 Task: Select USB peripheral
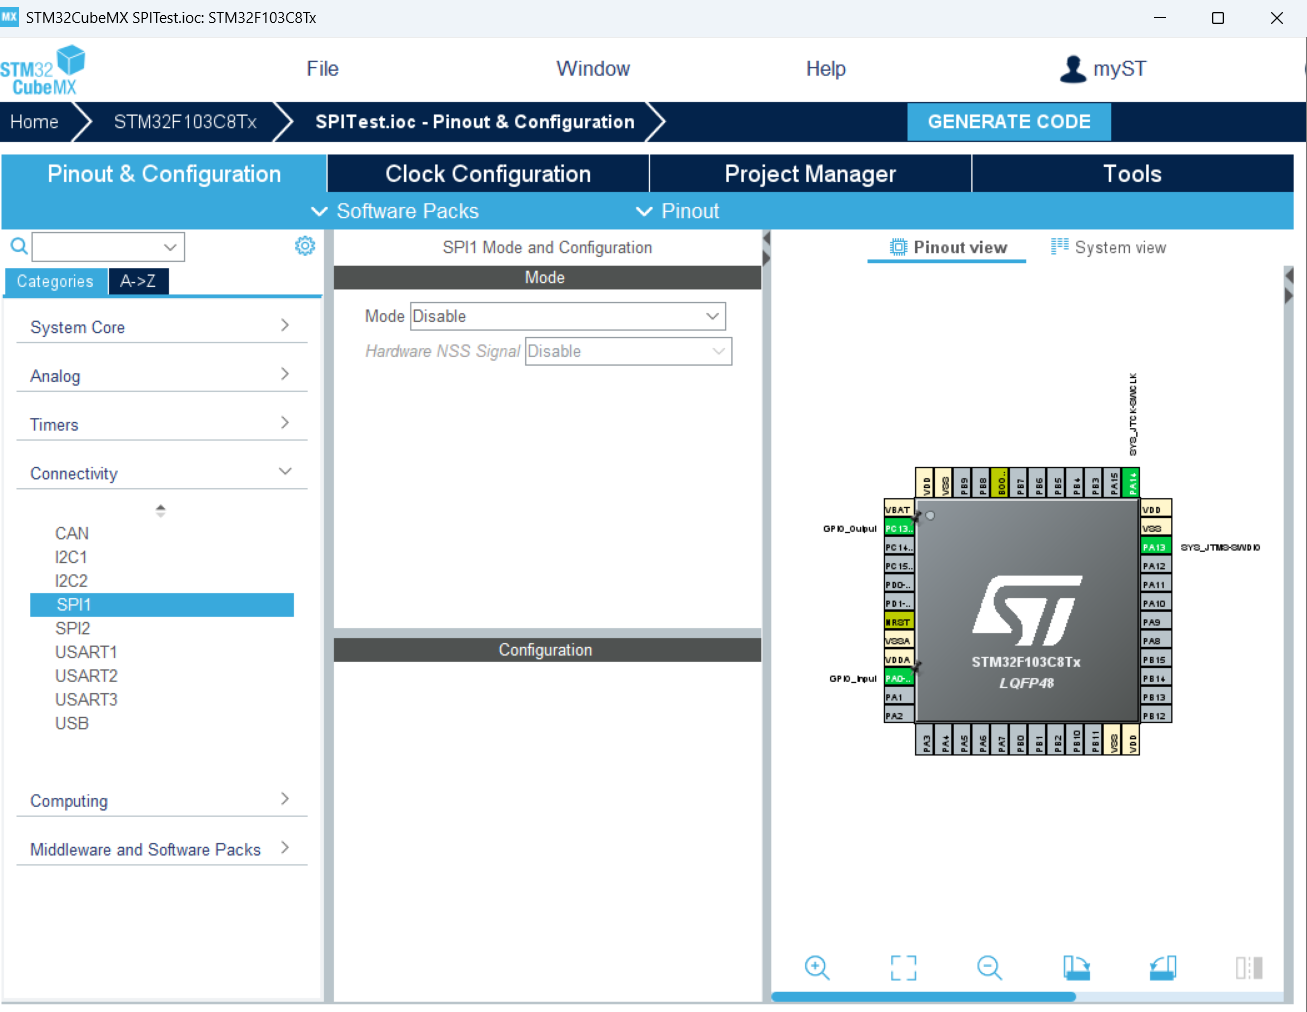(x=72, y=723)
